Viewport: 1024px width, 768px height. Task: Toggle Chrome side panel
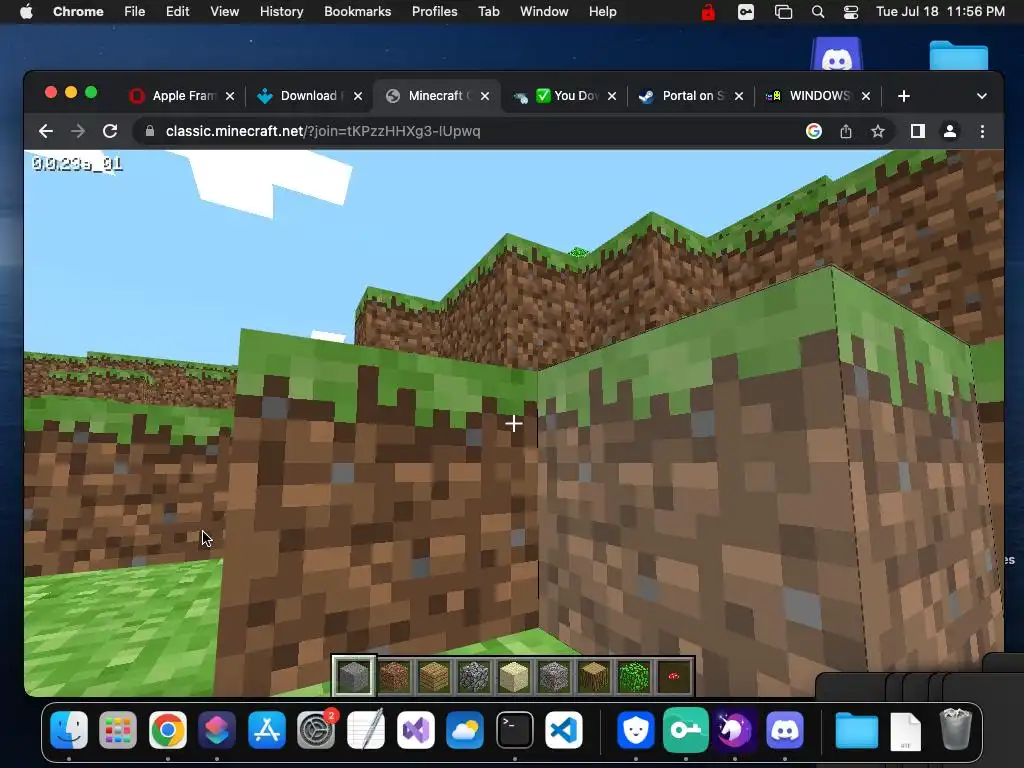pos(918,131)
